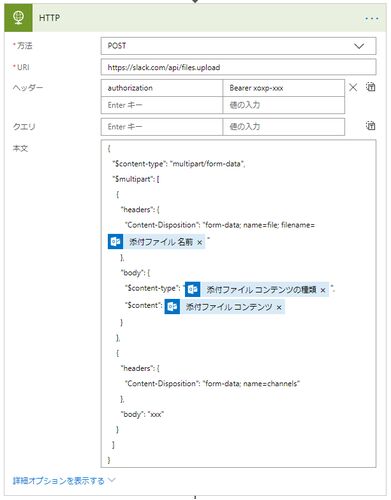Switch headers to text mode icon
This screenshot has width=391, height=500.
(371, 87)
